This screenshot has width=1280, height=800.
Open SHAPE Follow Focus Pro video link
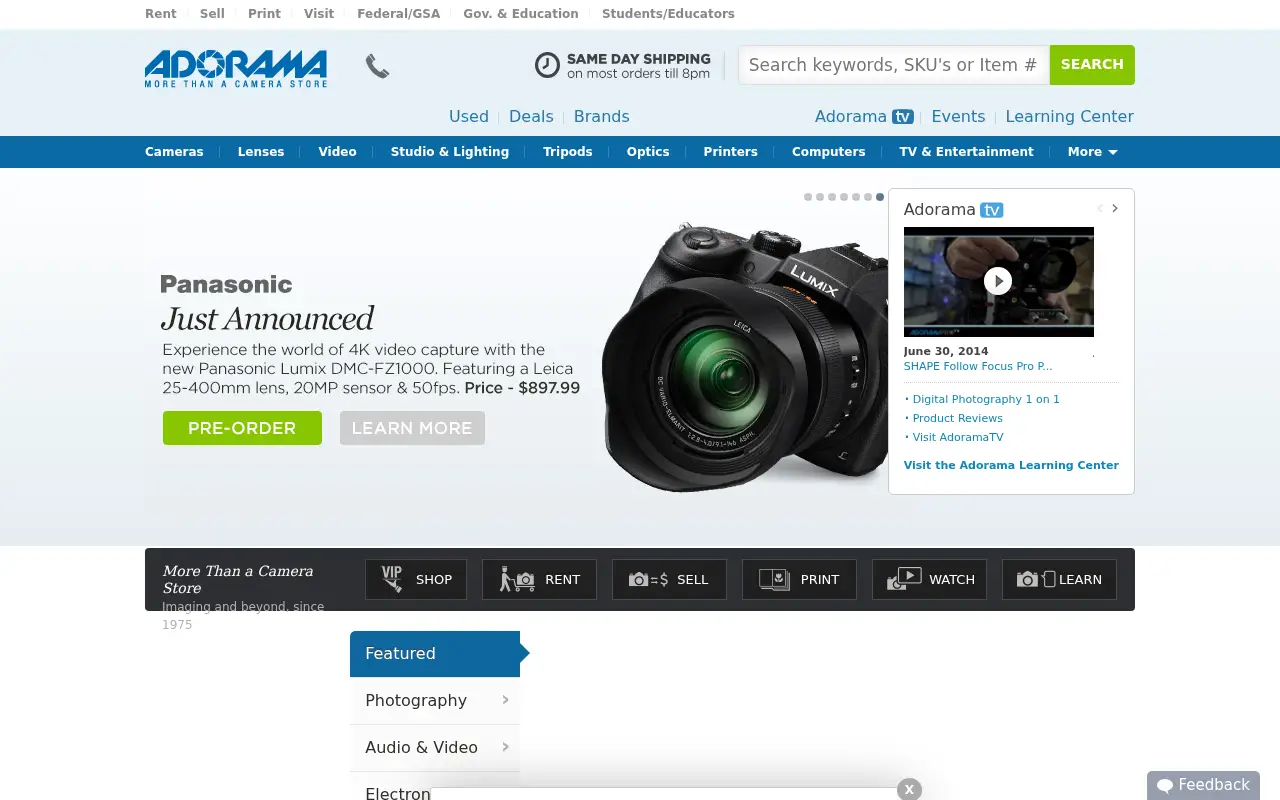[x=978, y=367]
